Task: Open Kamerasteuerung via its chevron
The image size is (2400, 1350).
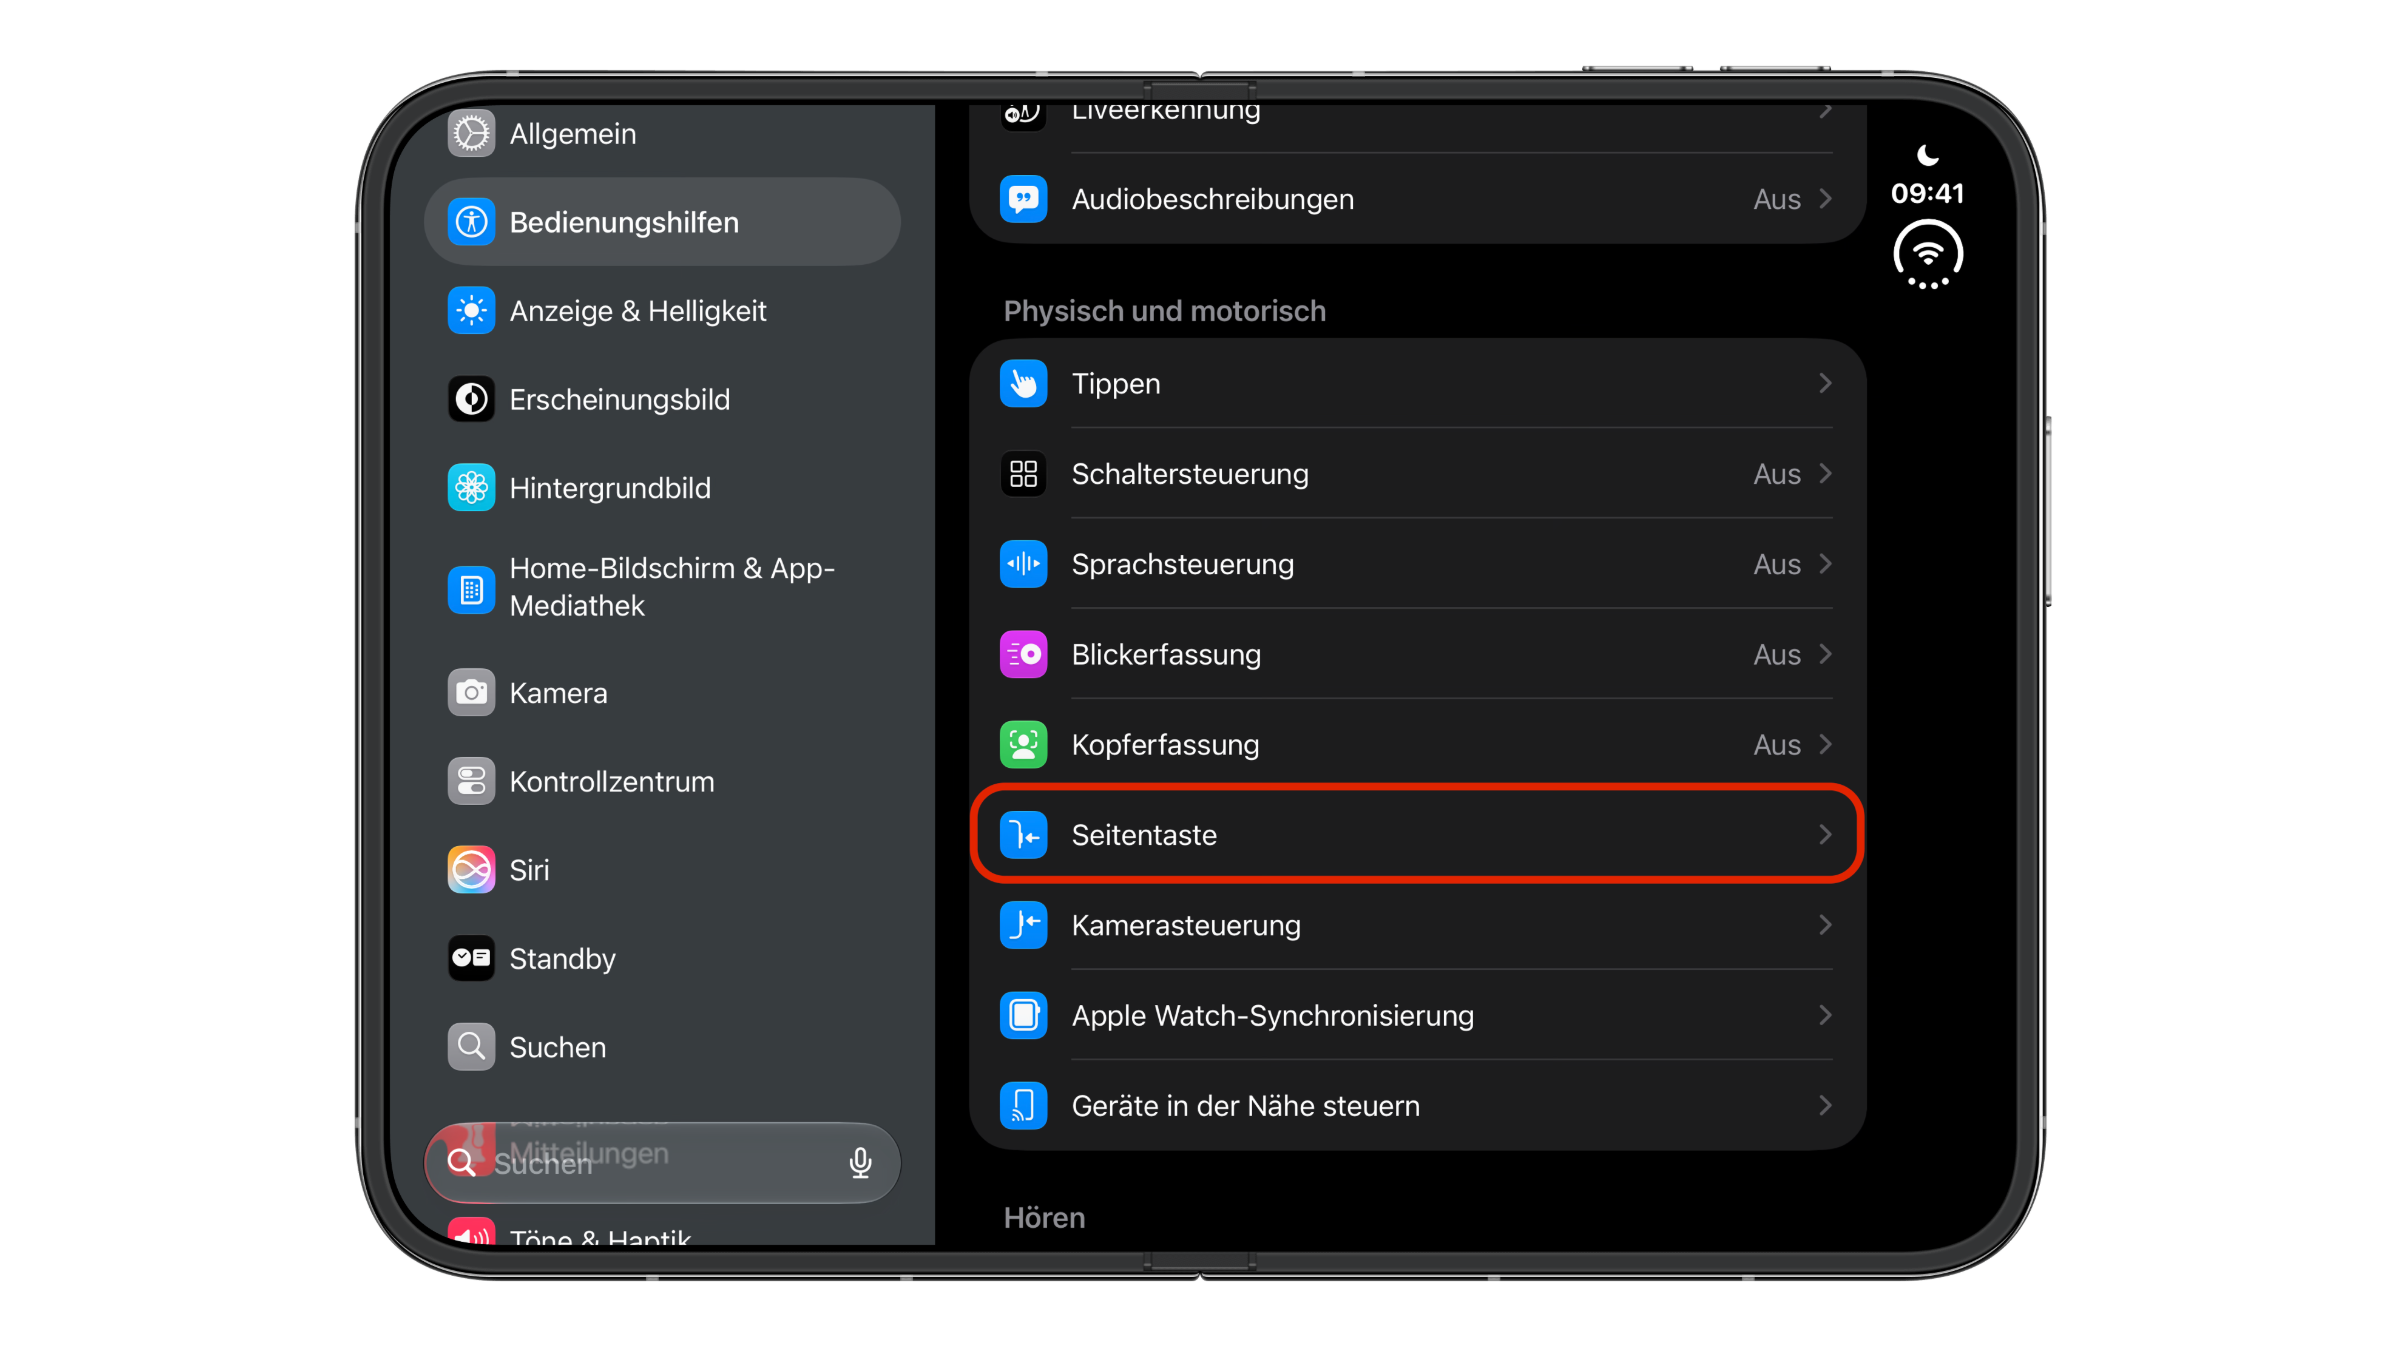Action: 1825,925
